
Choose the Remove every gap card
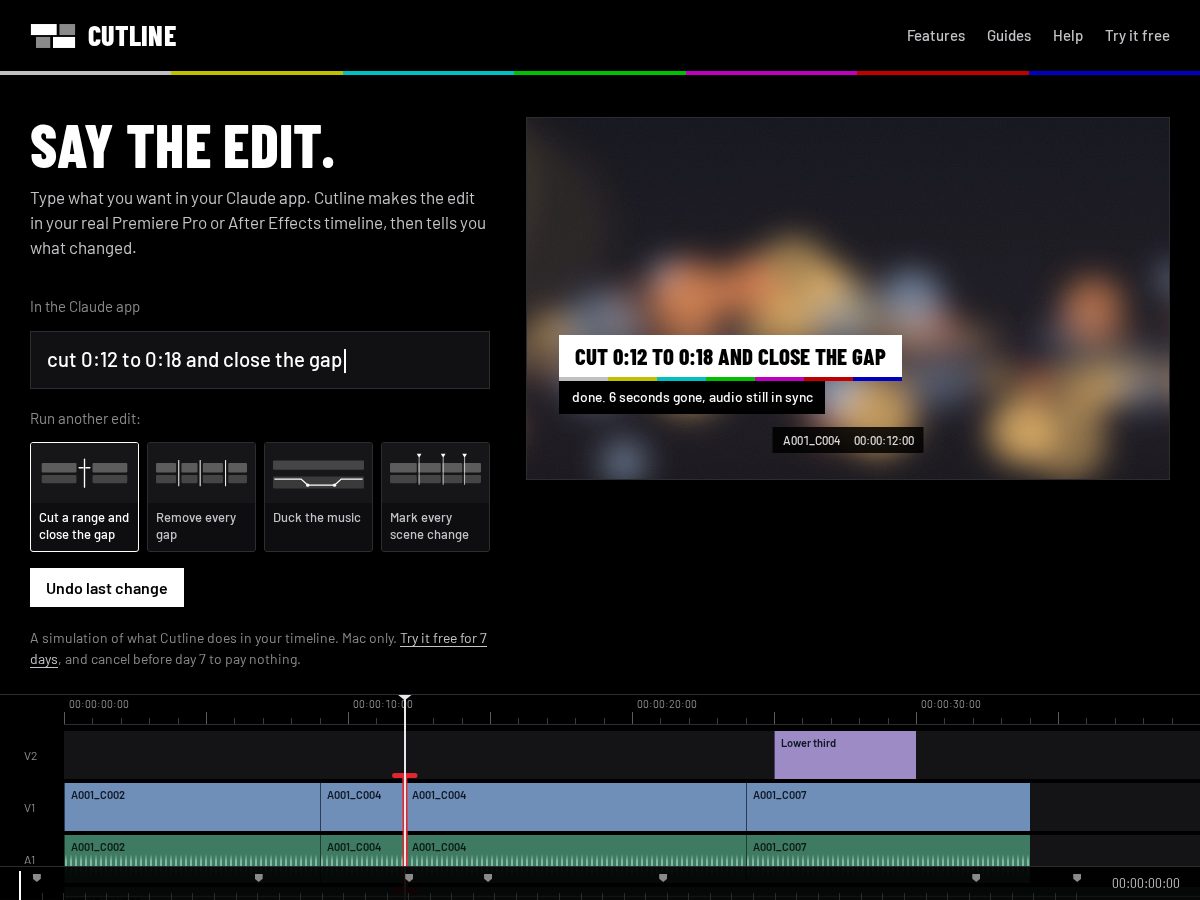click(x=201, y=497)
